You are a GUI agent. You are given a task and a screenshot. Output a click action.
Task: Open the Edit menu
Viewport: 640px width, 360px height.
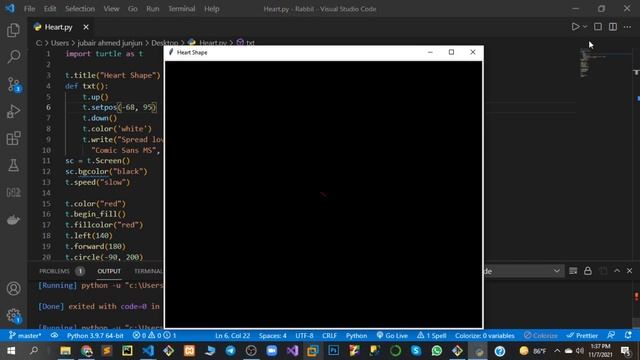click(x=50, y=9)
